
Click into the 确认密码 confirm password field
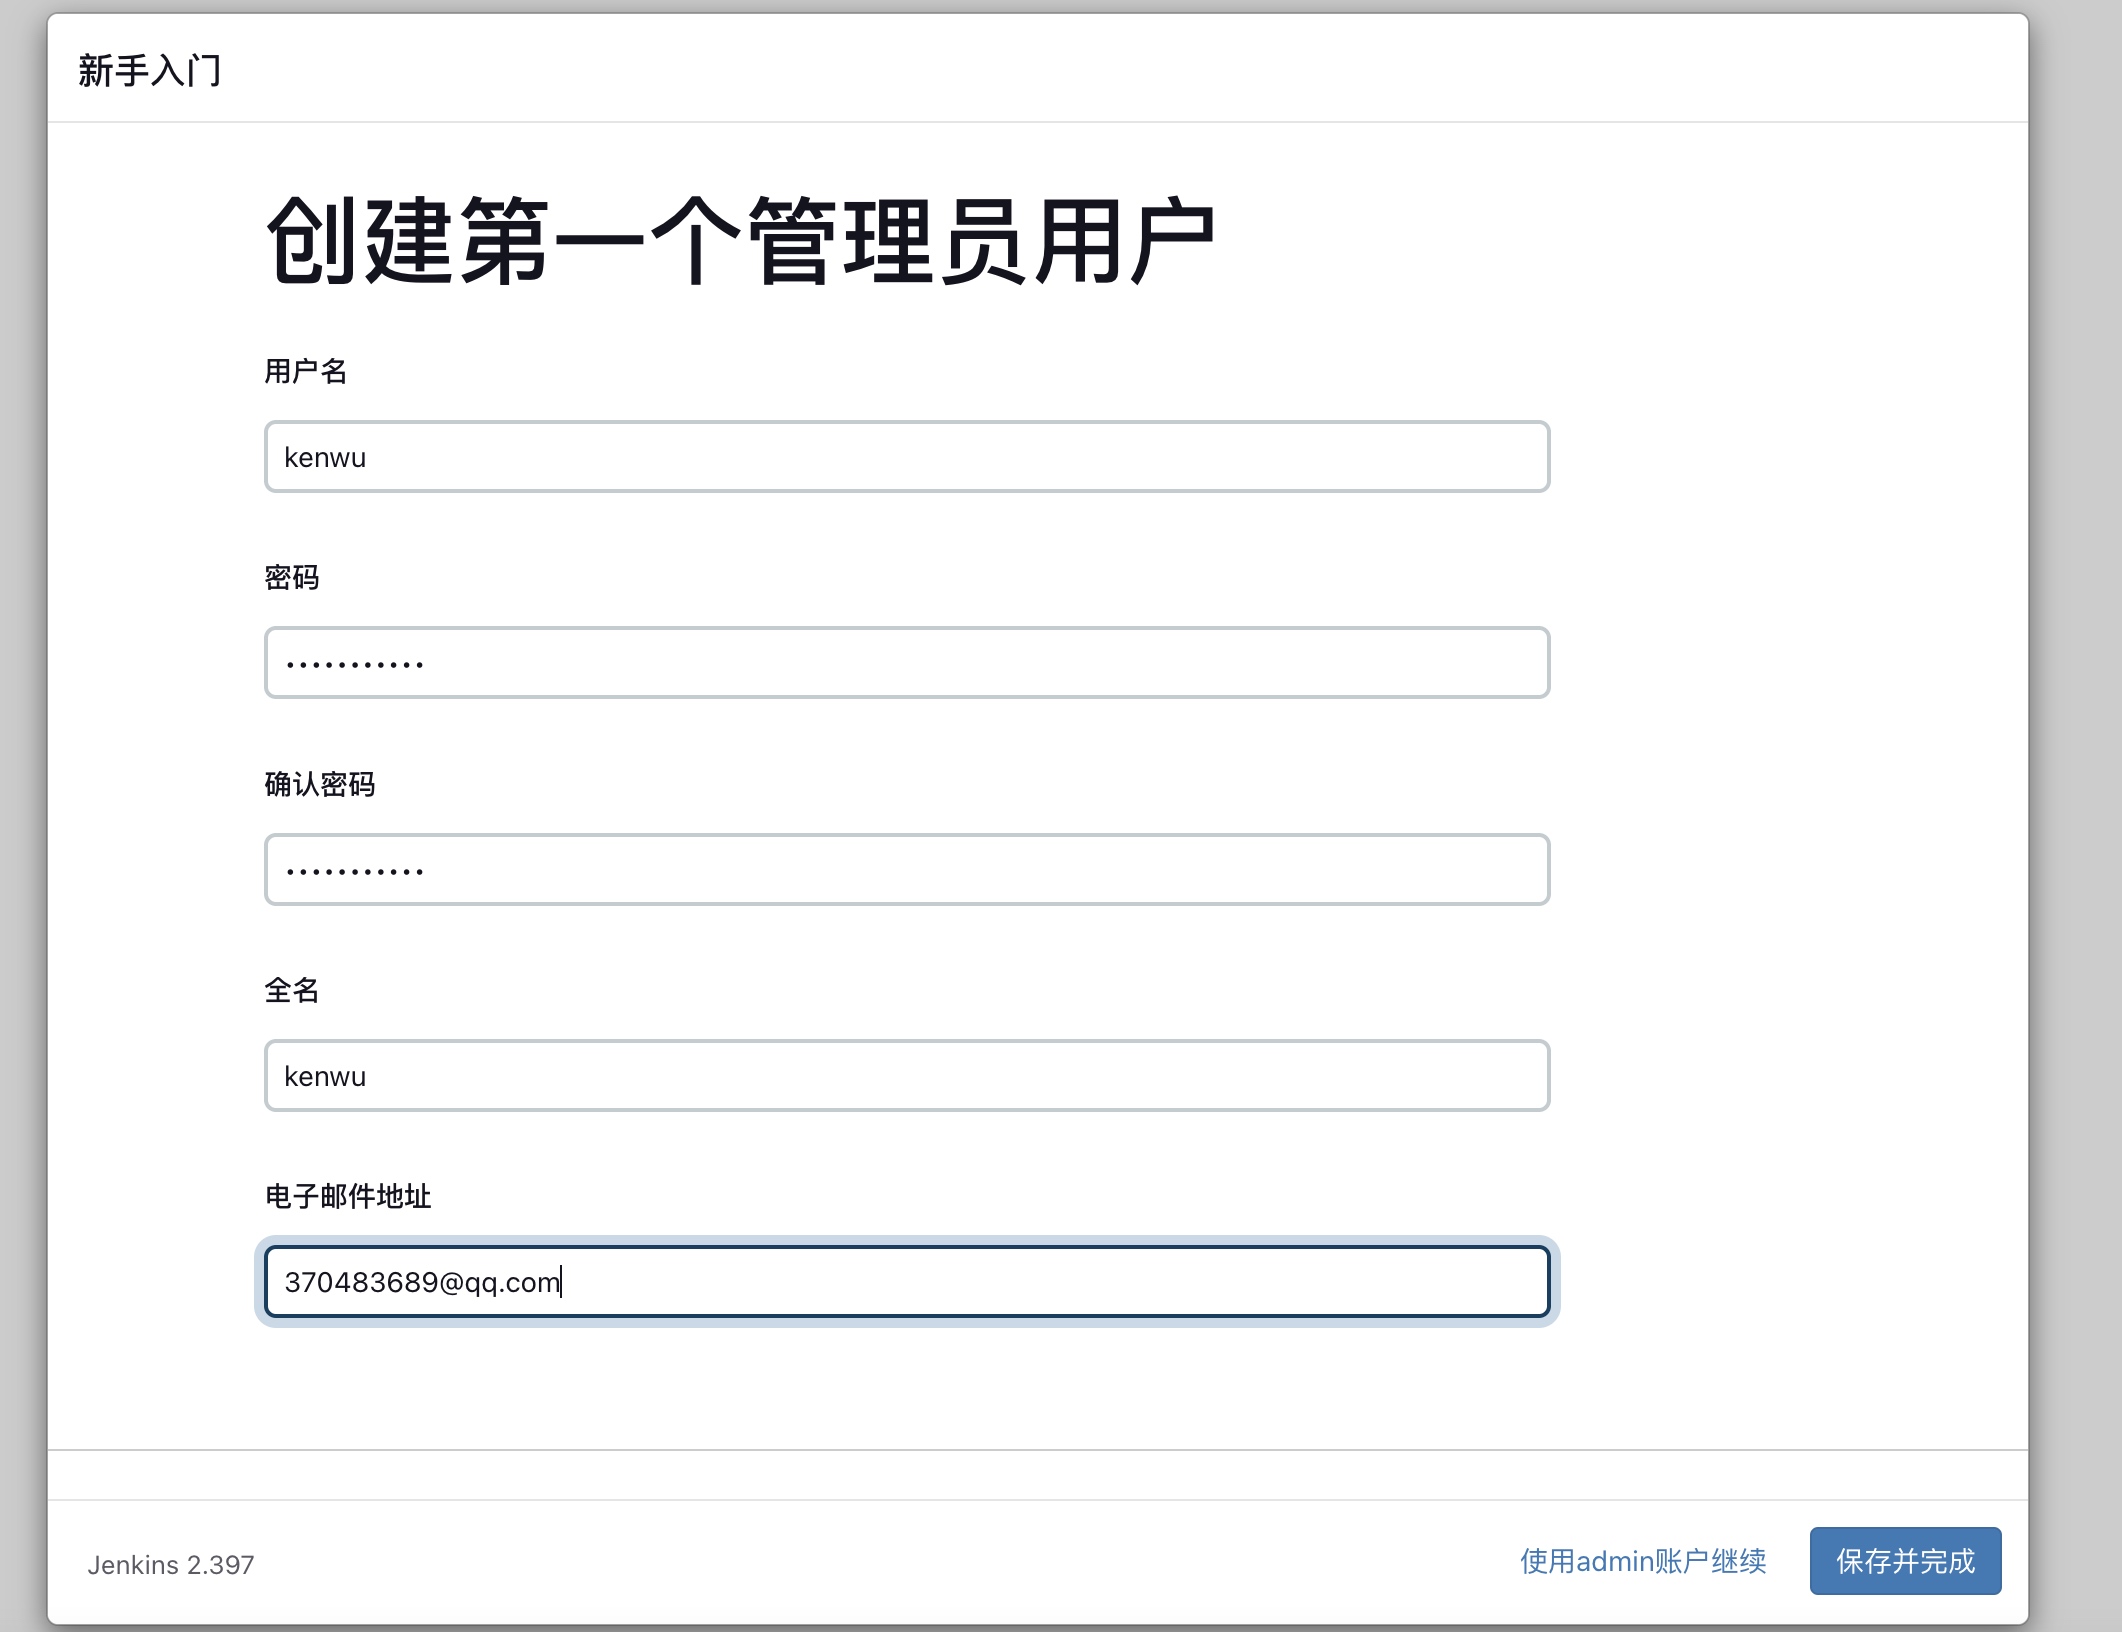pos(906,870)
